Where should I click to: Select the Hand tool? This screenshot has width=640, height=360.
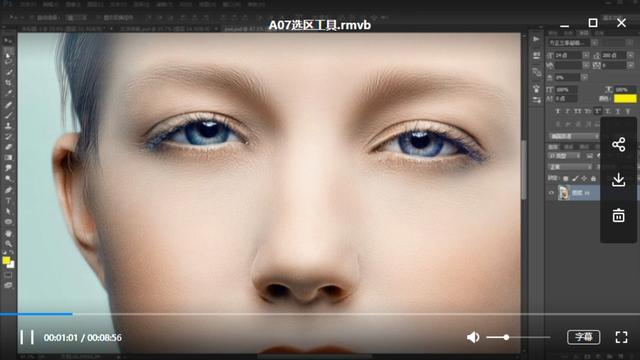pos(8,233)
